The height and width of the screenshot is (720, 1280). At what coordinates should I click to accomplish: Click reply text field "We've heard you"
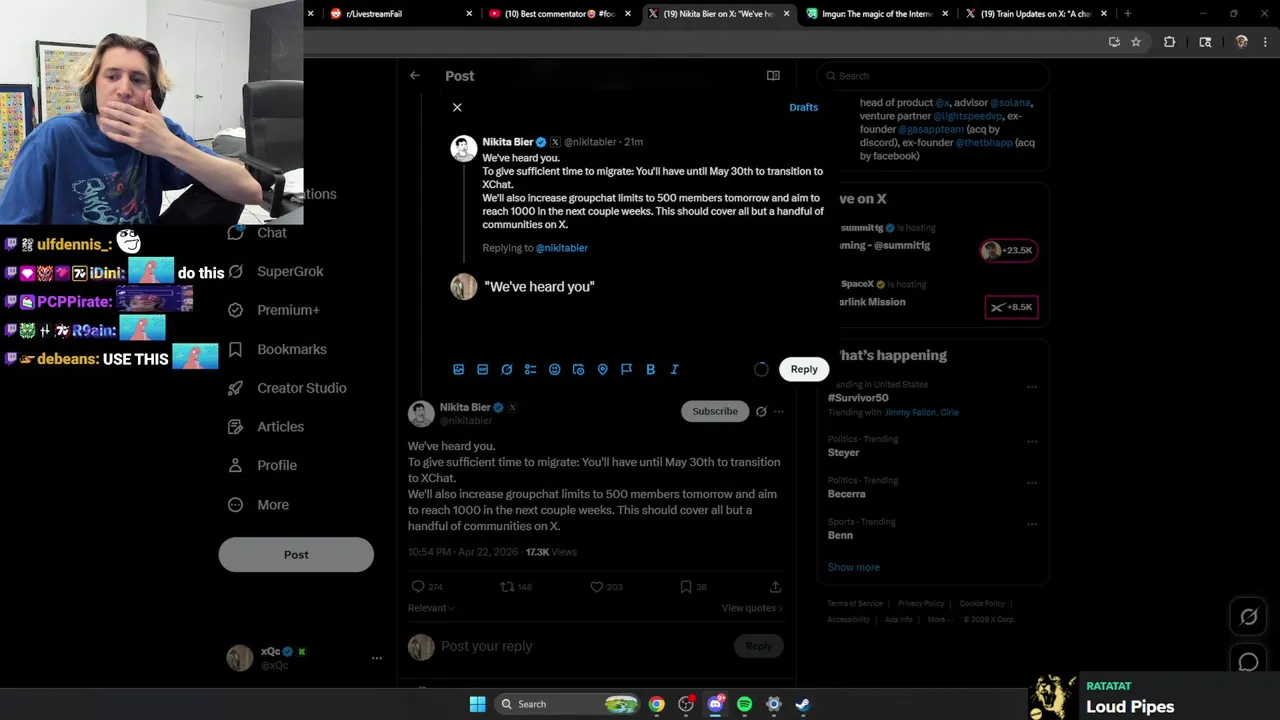tap(539, 287)
